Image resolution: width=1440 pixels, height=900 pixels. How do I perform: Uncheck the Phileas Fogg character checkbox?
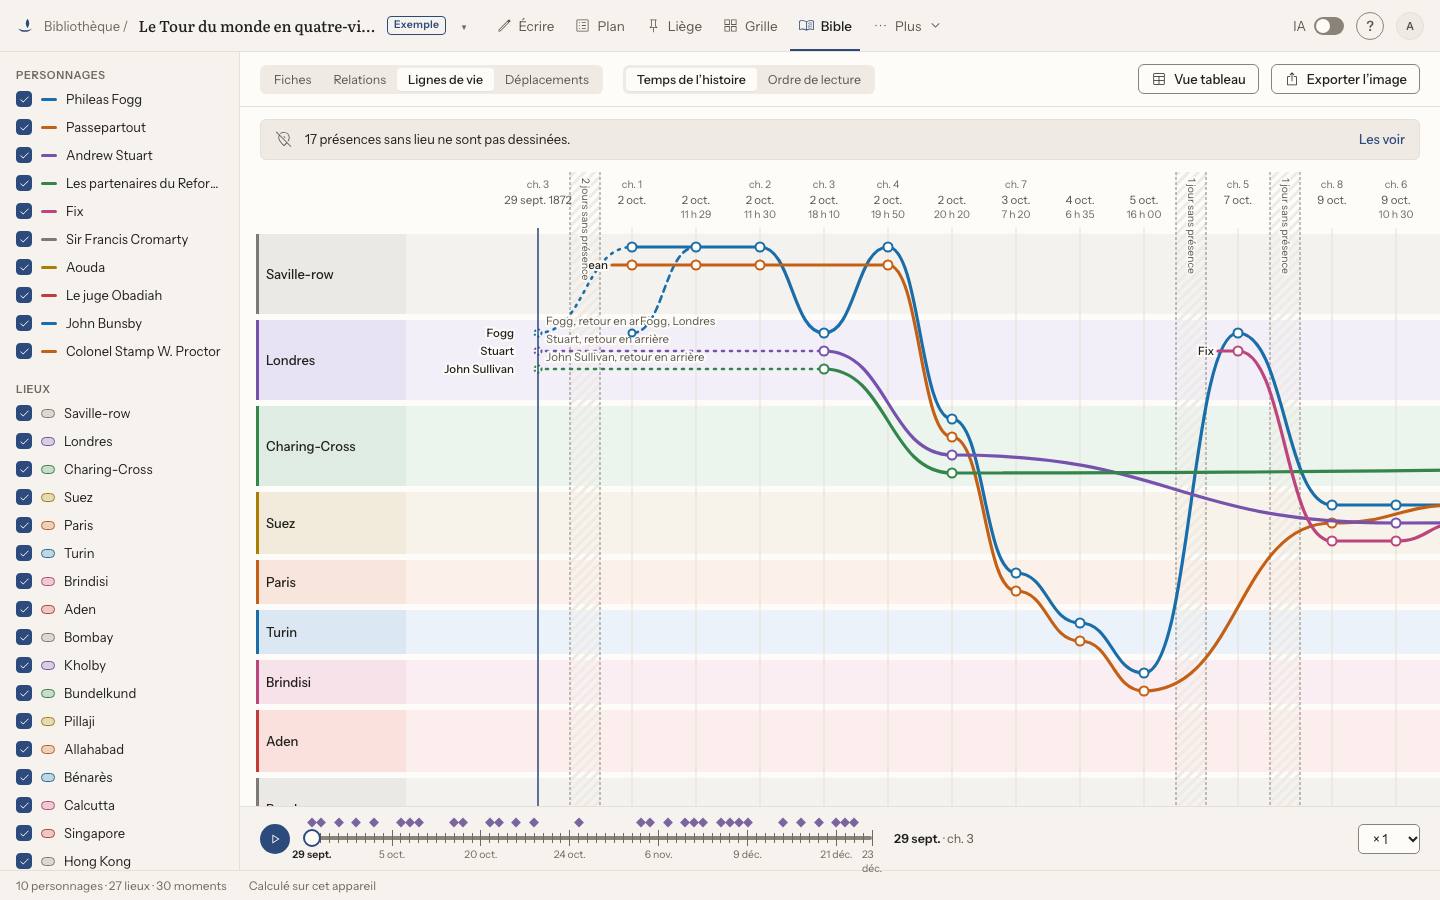point(24,99)
